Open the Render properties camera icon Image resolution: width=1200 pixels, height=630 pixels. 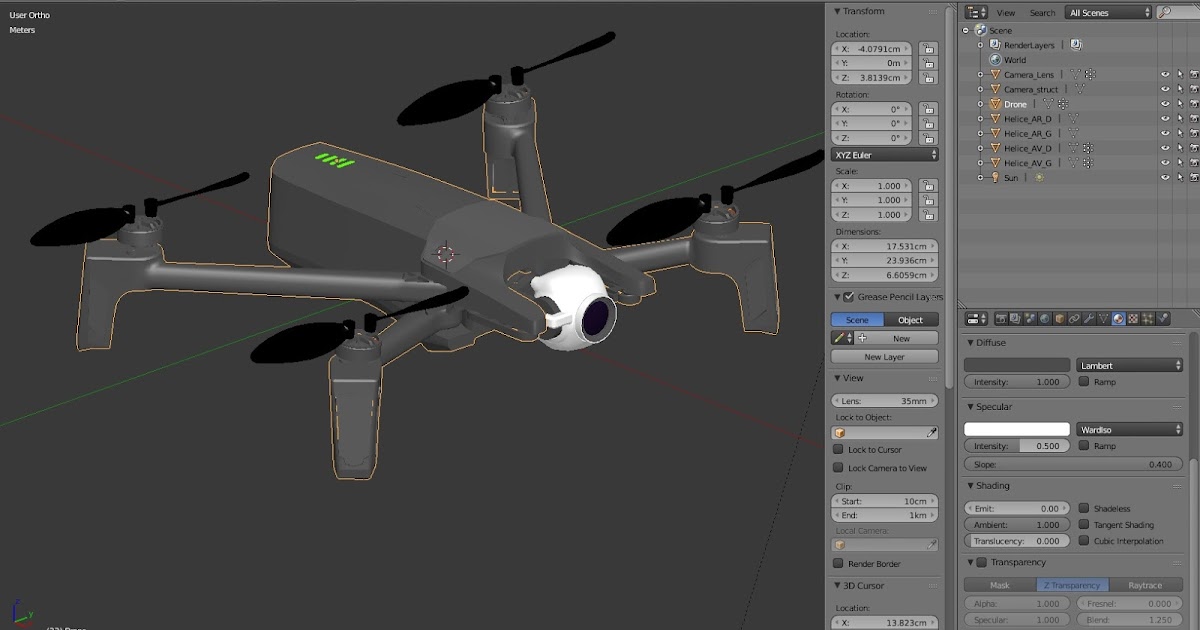click(x=1002, y=318)
